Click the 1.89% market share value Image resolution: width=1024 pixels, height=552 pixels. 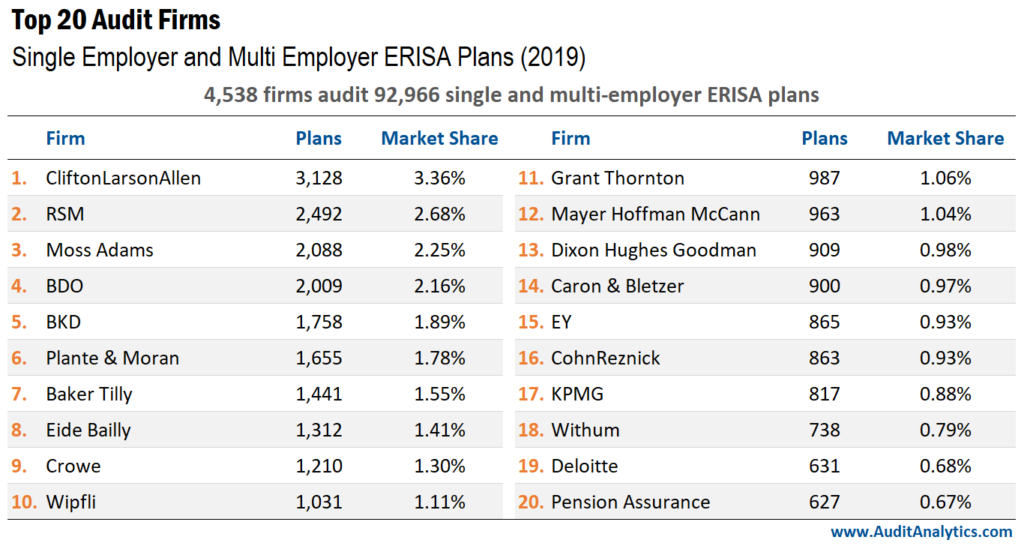coord(440,321)
